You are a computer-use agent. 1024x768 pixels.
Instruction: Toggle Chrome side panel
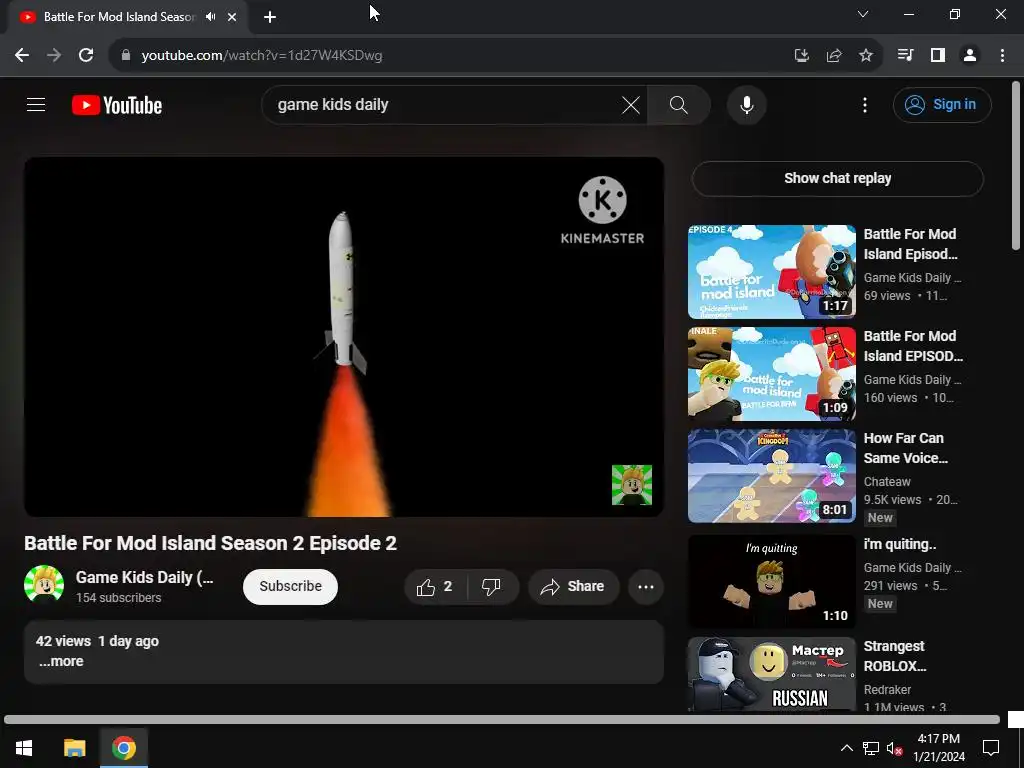pyautogui.click(x=938, y=55)
